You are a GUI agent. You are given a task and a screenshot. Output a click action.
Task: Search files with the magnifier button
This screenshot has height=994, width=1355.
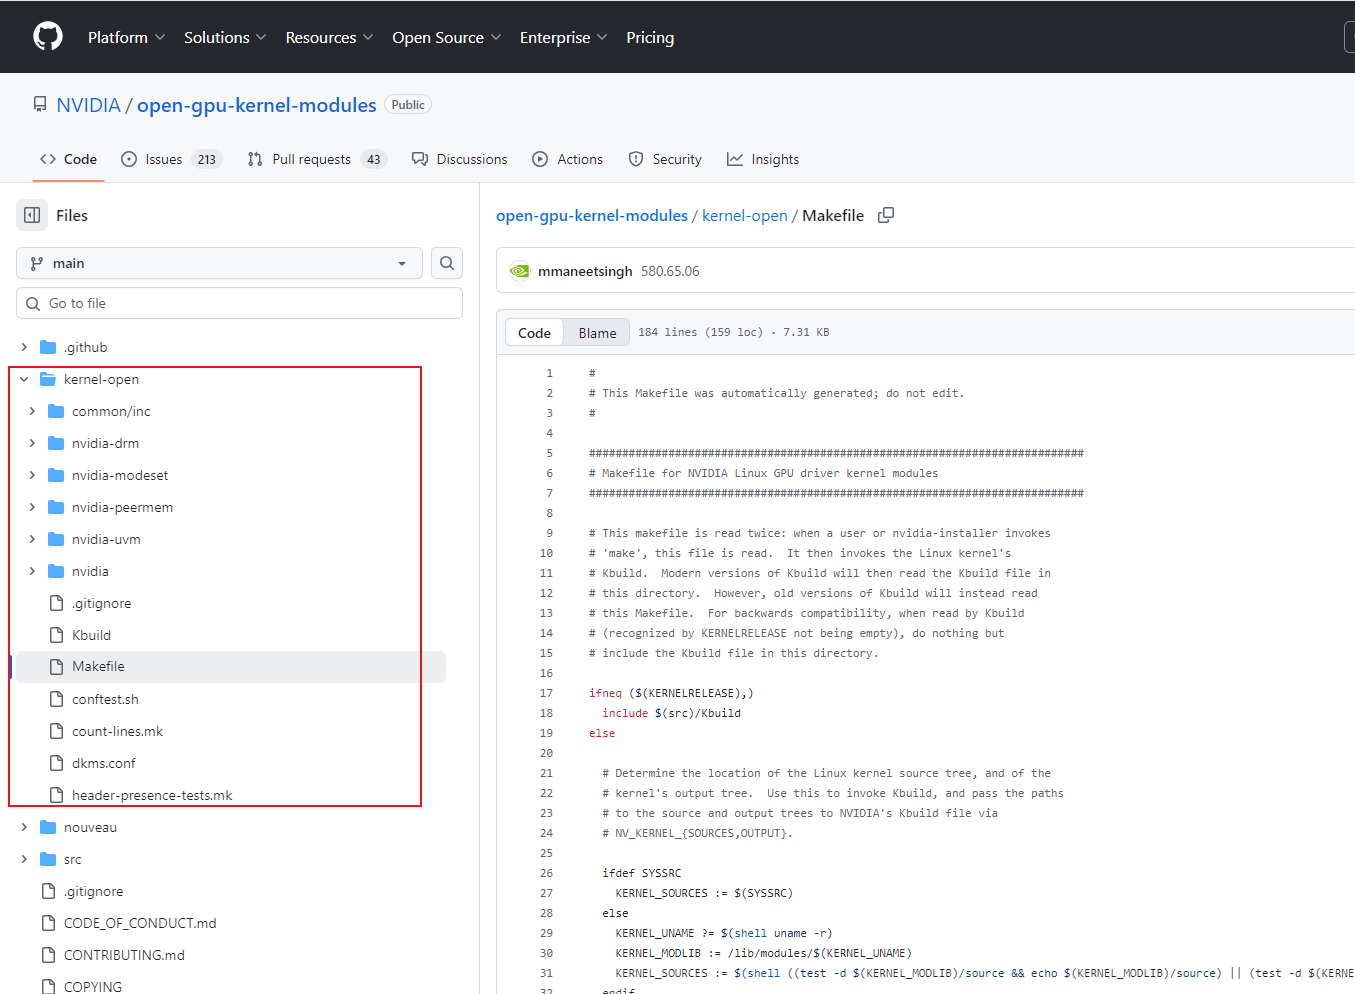(x=447, y=263)
